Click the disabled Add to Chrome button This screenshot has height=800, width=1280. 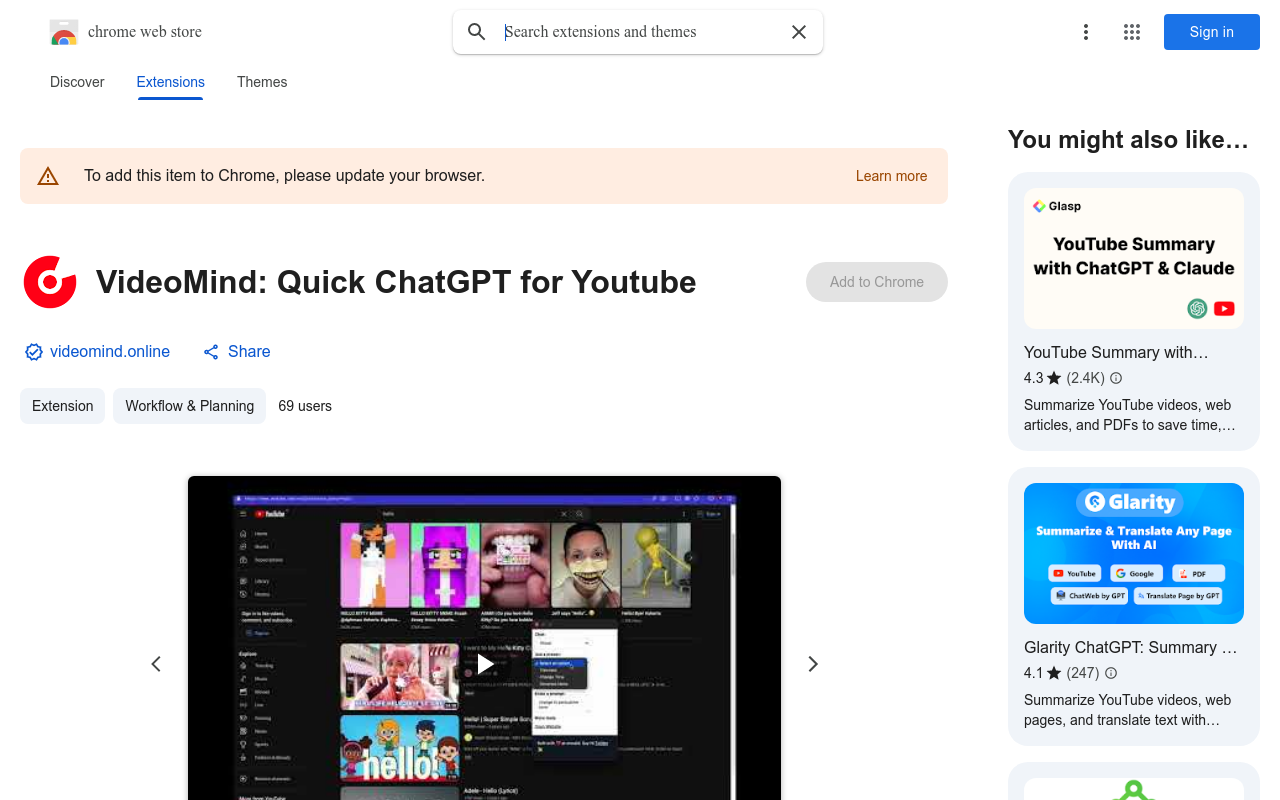pyautogui.click(x=877, y=282)
